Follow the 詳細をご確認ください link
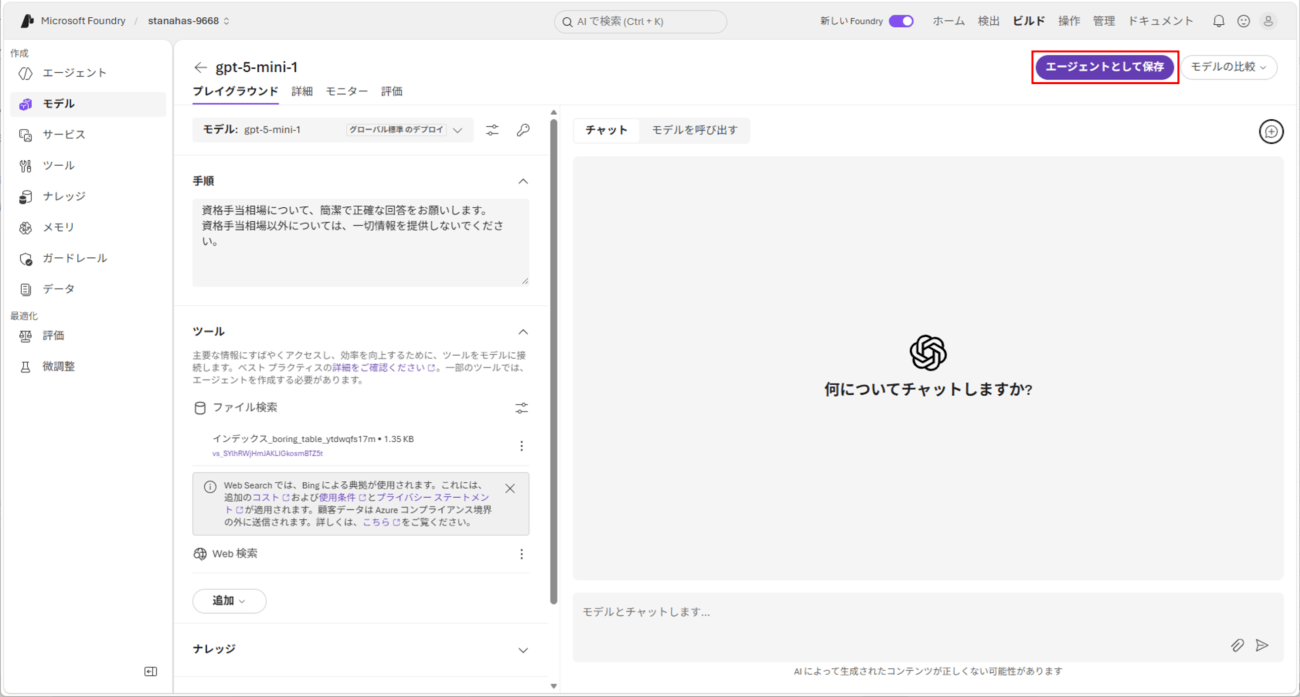Screen dimensions: 1300x697 pos(384,368)
